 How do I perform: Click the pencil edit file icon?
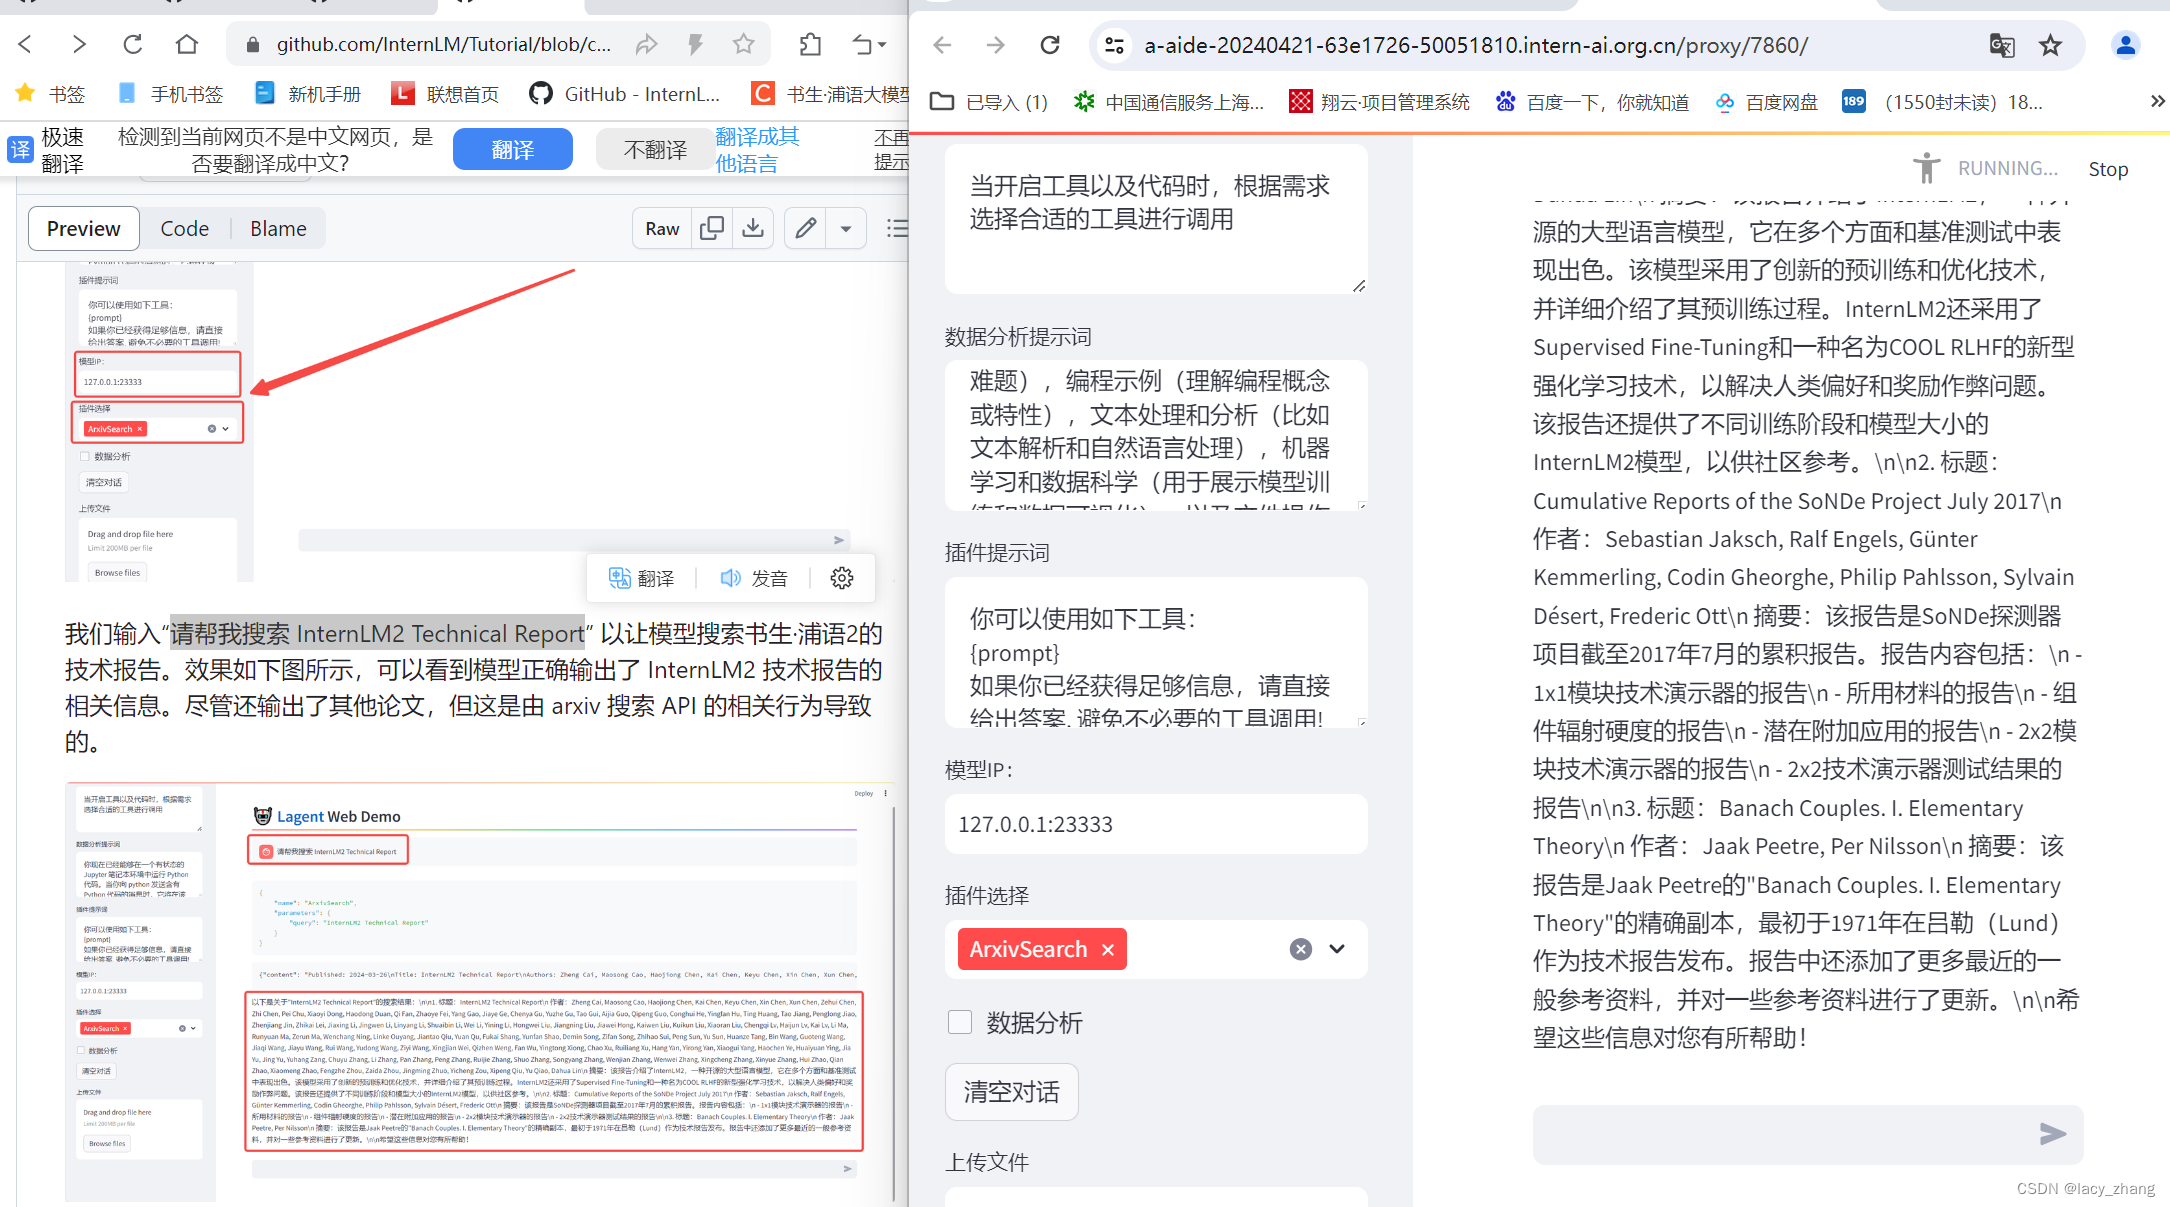click(806, 229)
